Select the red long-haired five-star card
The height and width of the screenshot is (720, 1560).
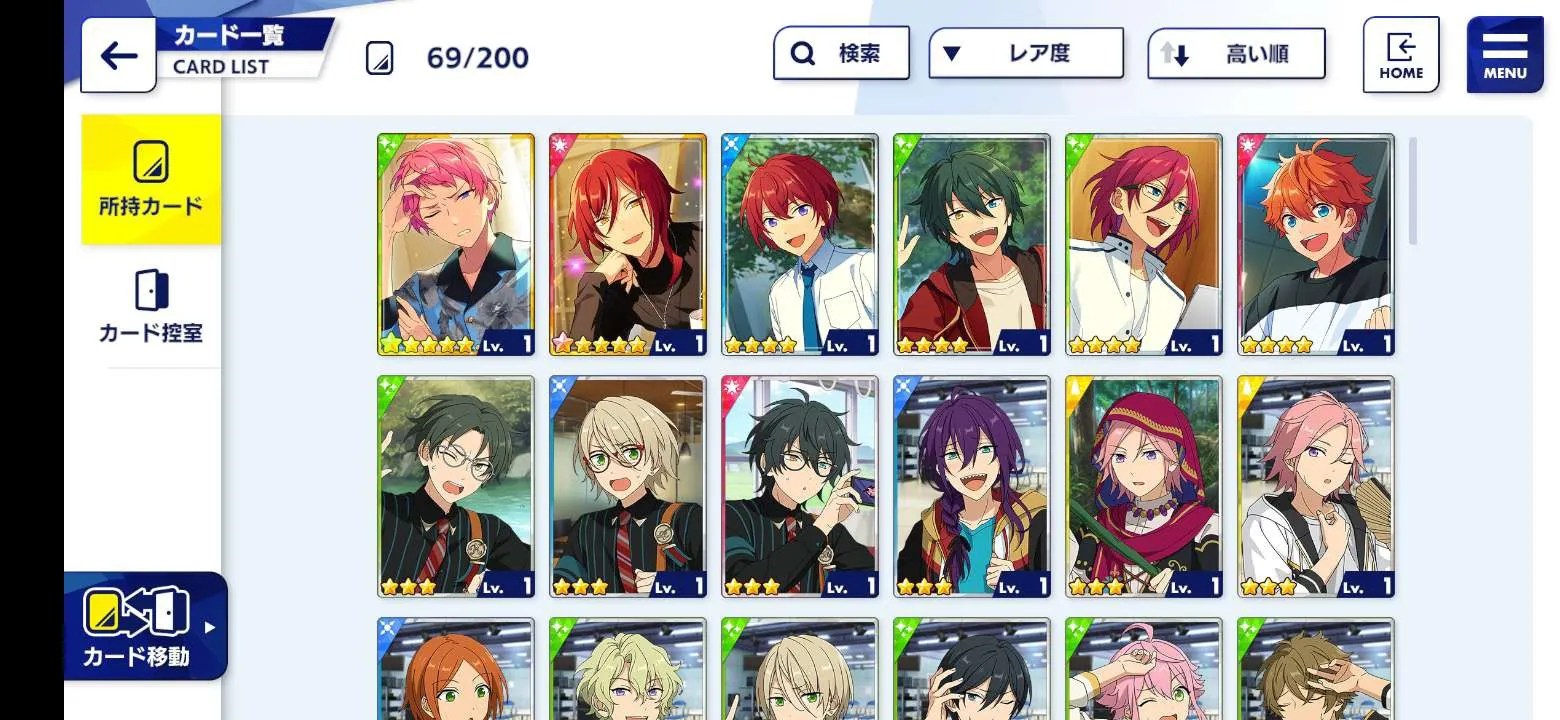(x=628, y=244)
